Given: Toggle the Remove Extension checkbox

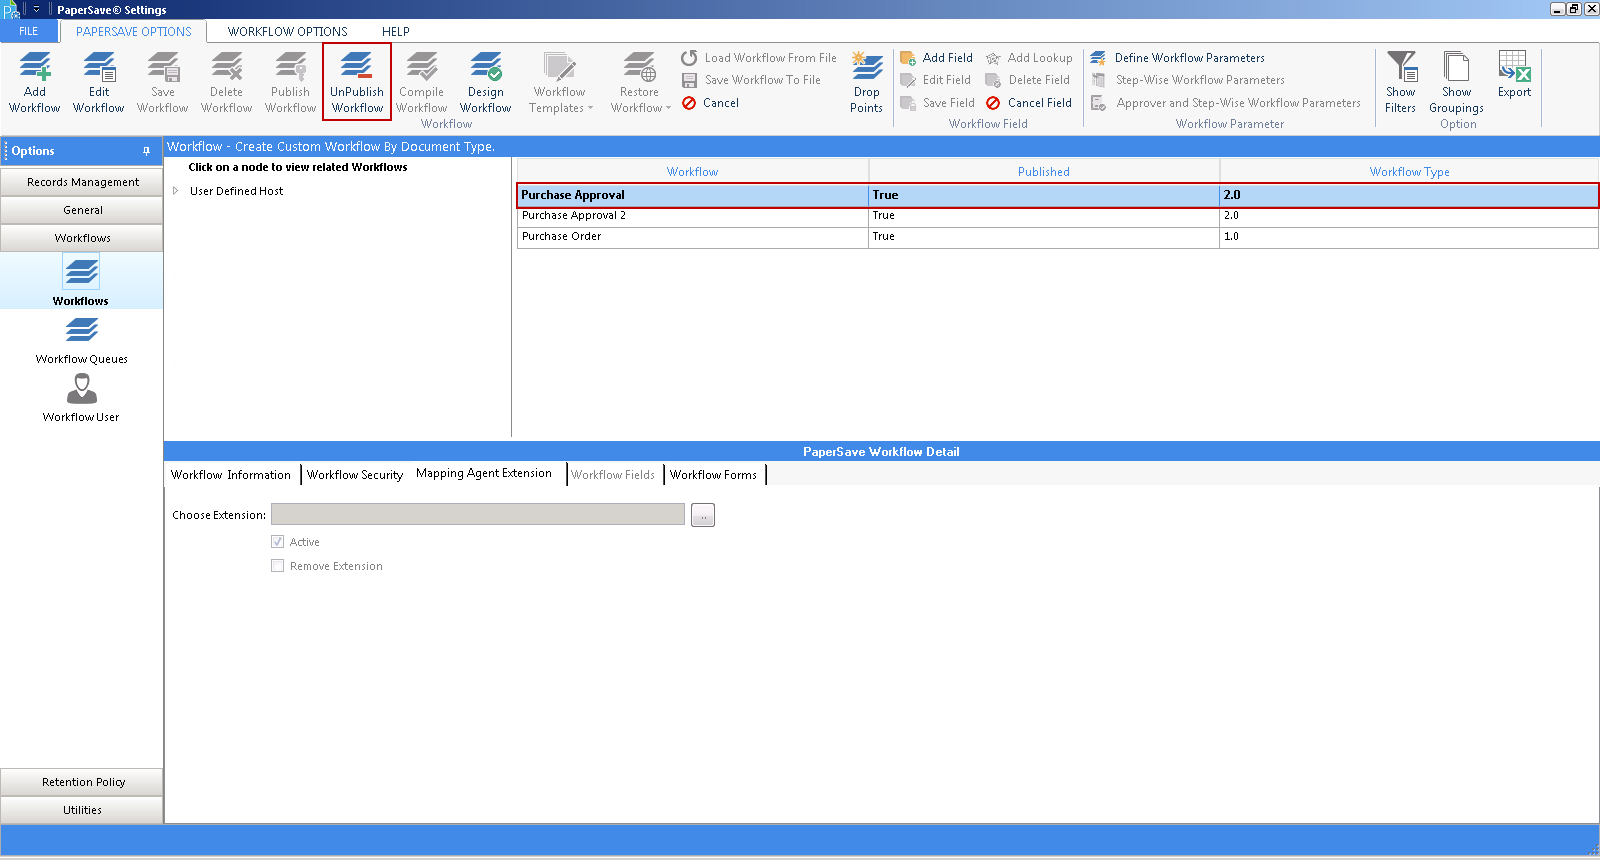Looking at the screenshot, I should (277, 566).
